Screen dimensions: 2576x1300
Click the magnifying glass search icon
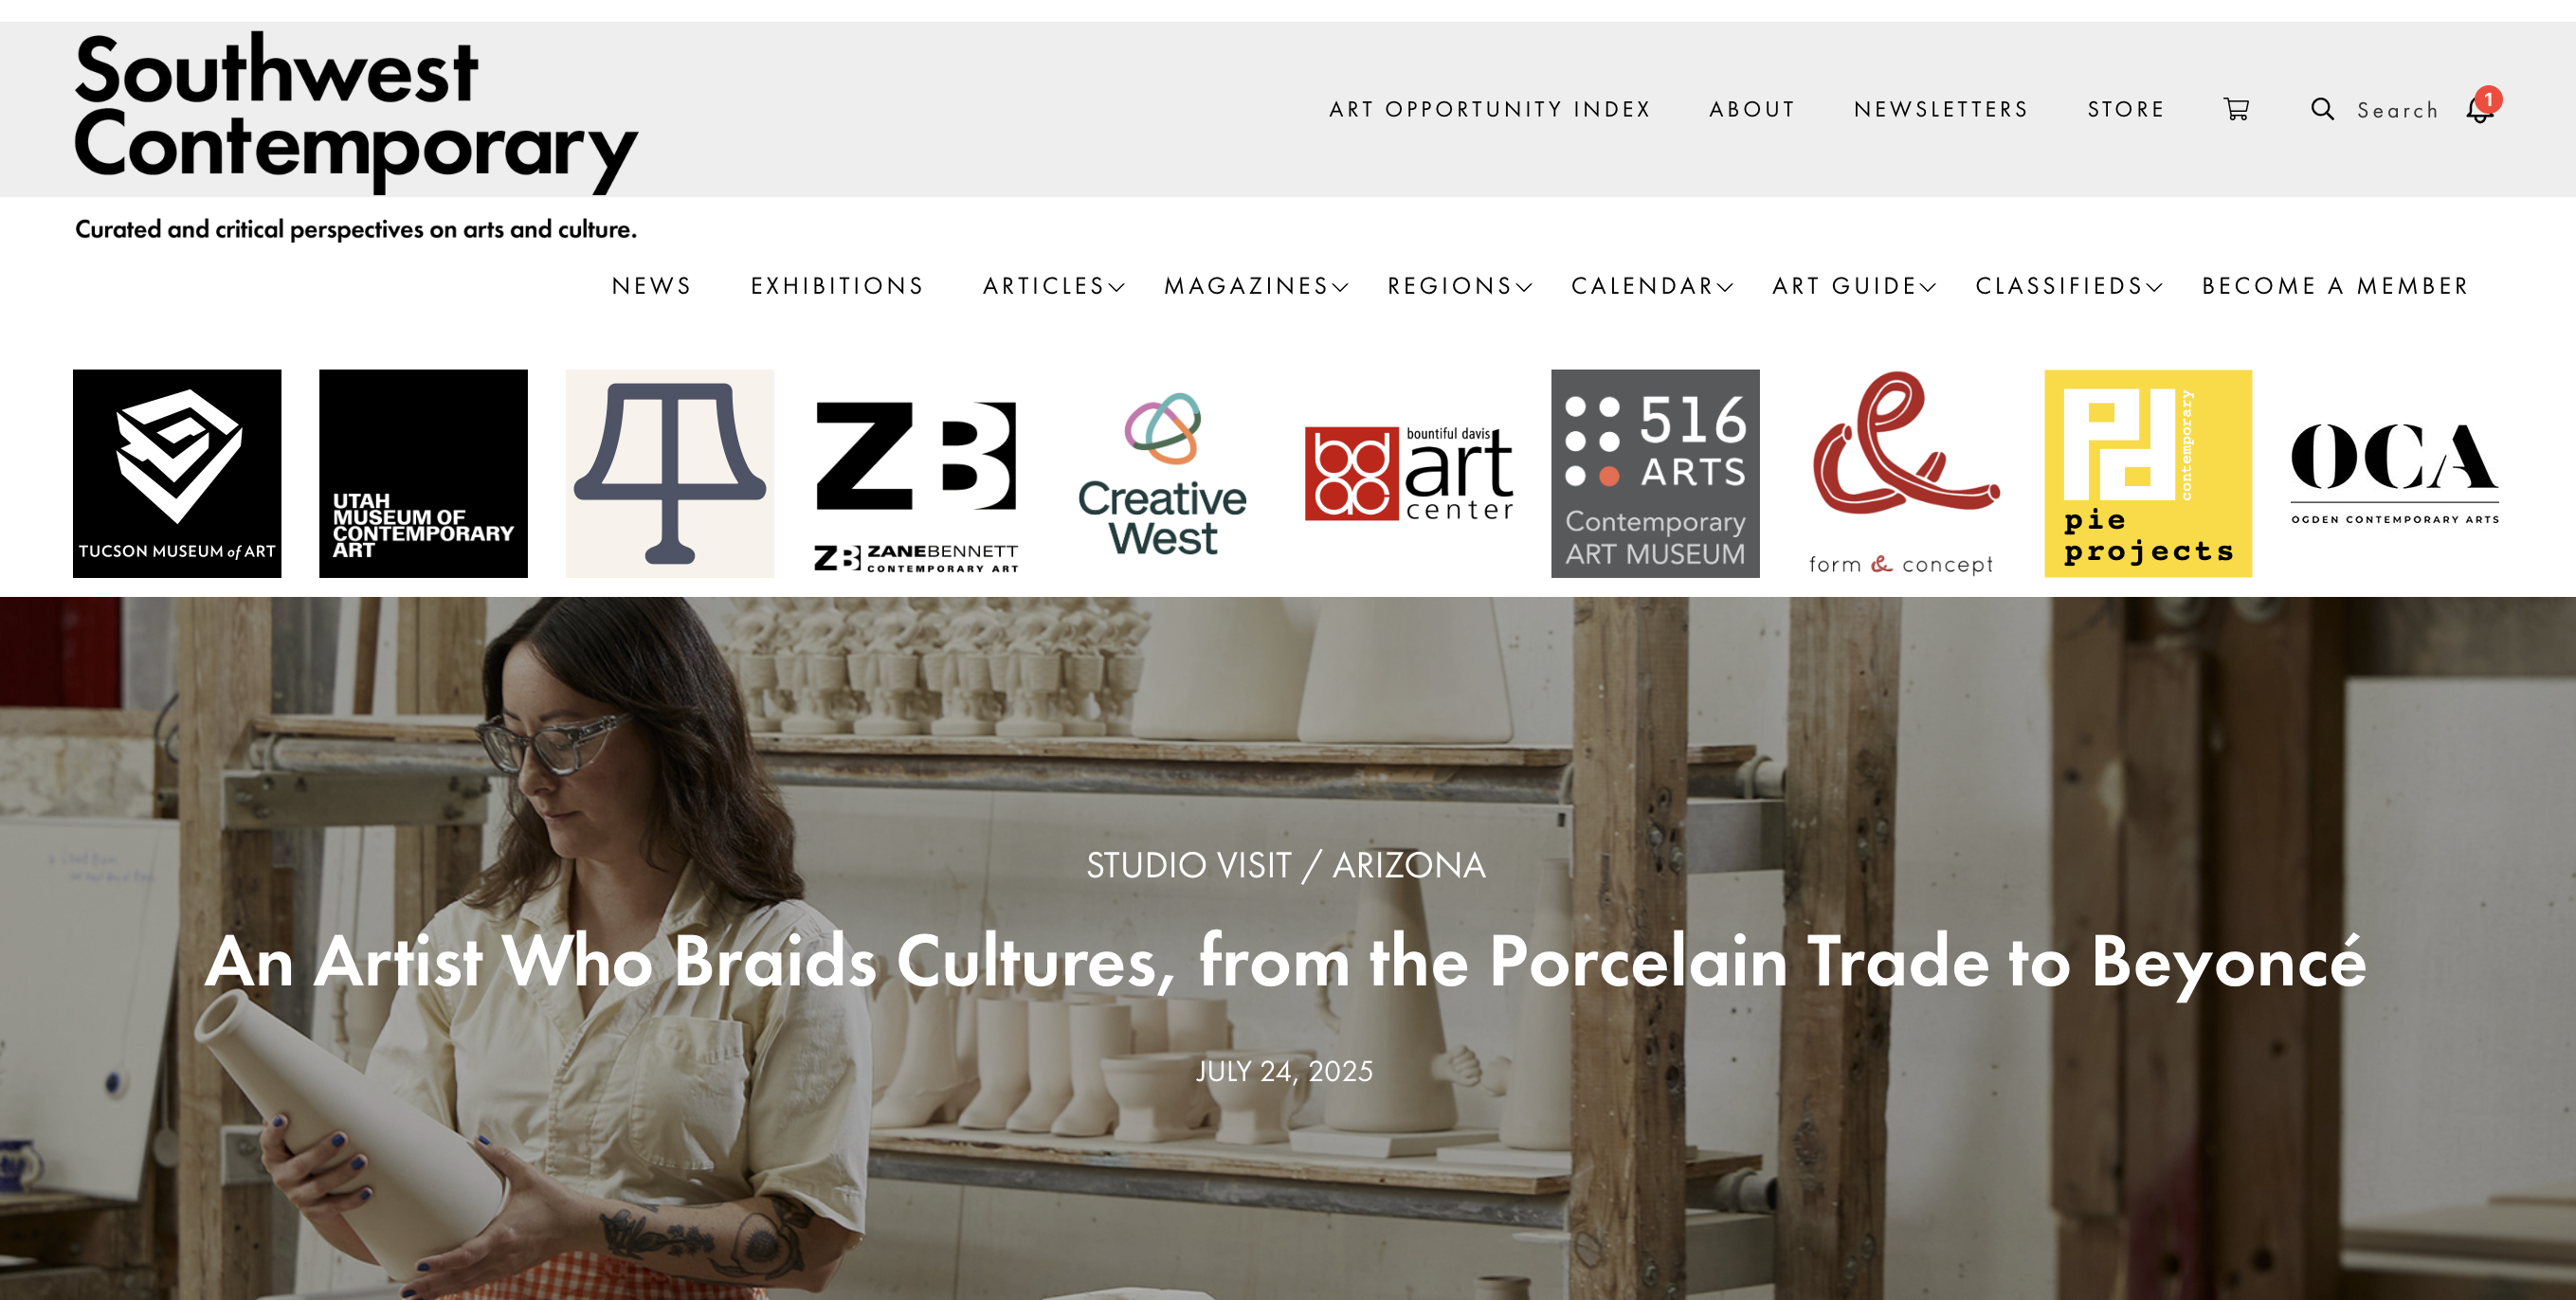pyautogui.click(x=2322, y=109)
